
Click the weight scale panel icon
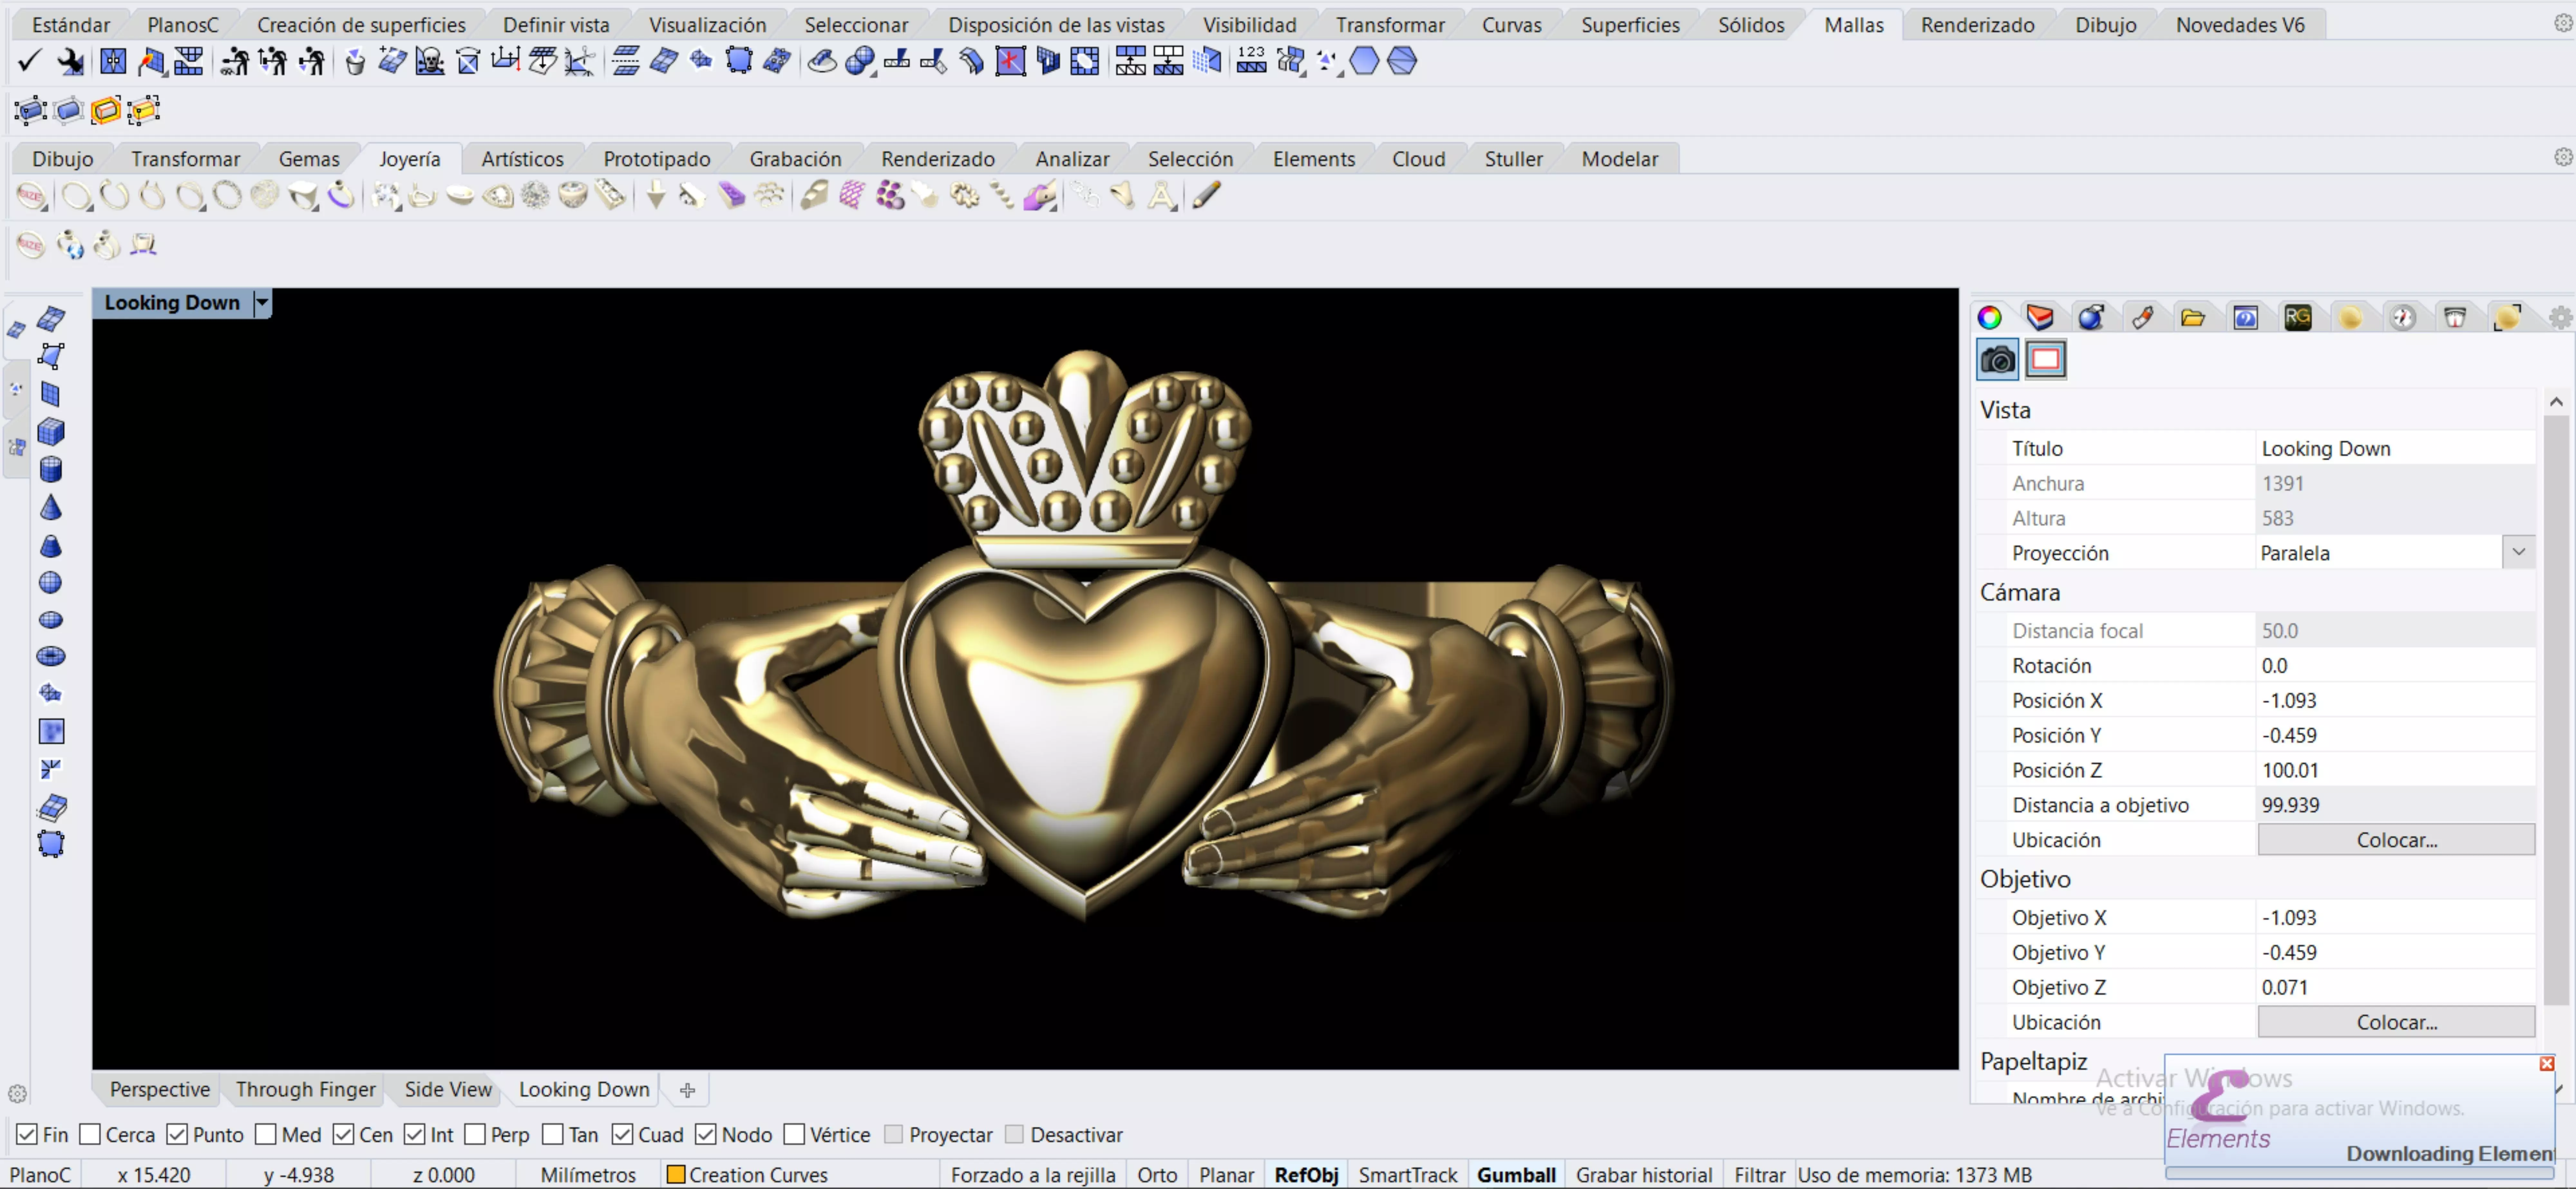pyautogui.click(x=2455, y=318)
